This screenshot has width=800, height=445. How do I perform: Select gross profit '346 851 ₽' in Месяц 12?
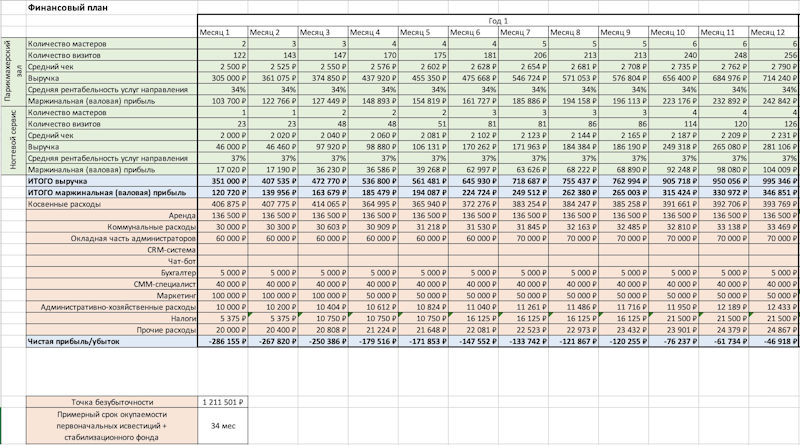point(773,192)
